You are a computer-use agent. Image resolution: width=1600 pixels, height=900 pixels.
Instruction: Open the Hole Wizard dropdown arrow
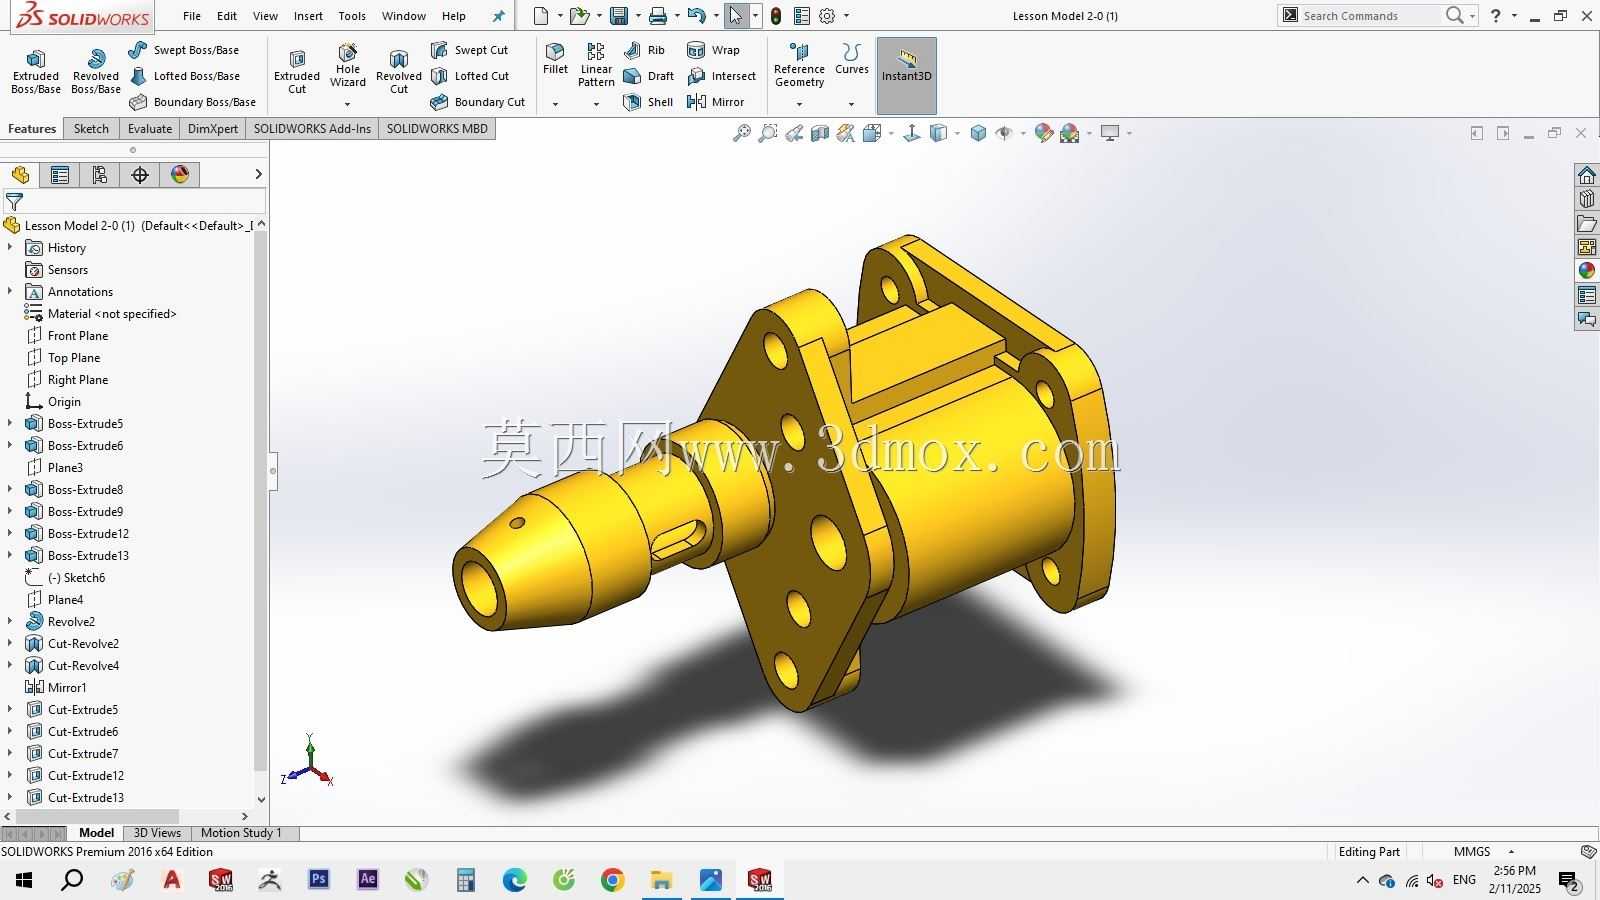click(x=348, y=104)
